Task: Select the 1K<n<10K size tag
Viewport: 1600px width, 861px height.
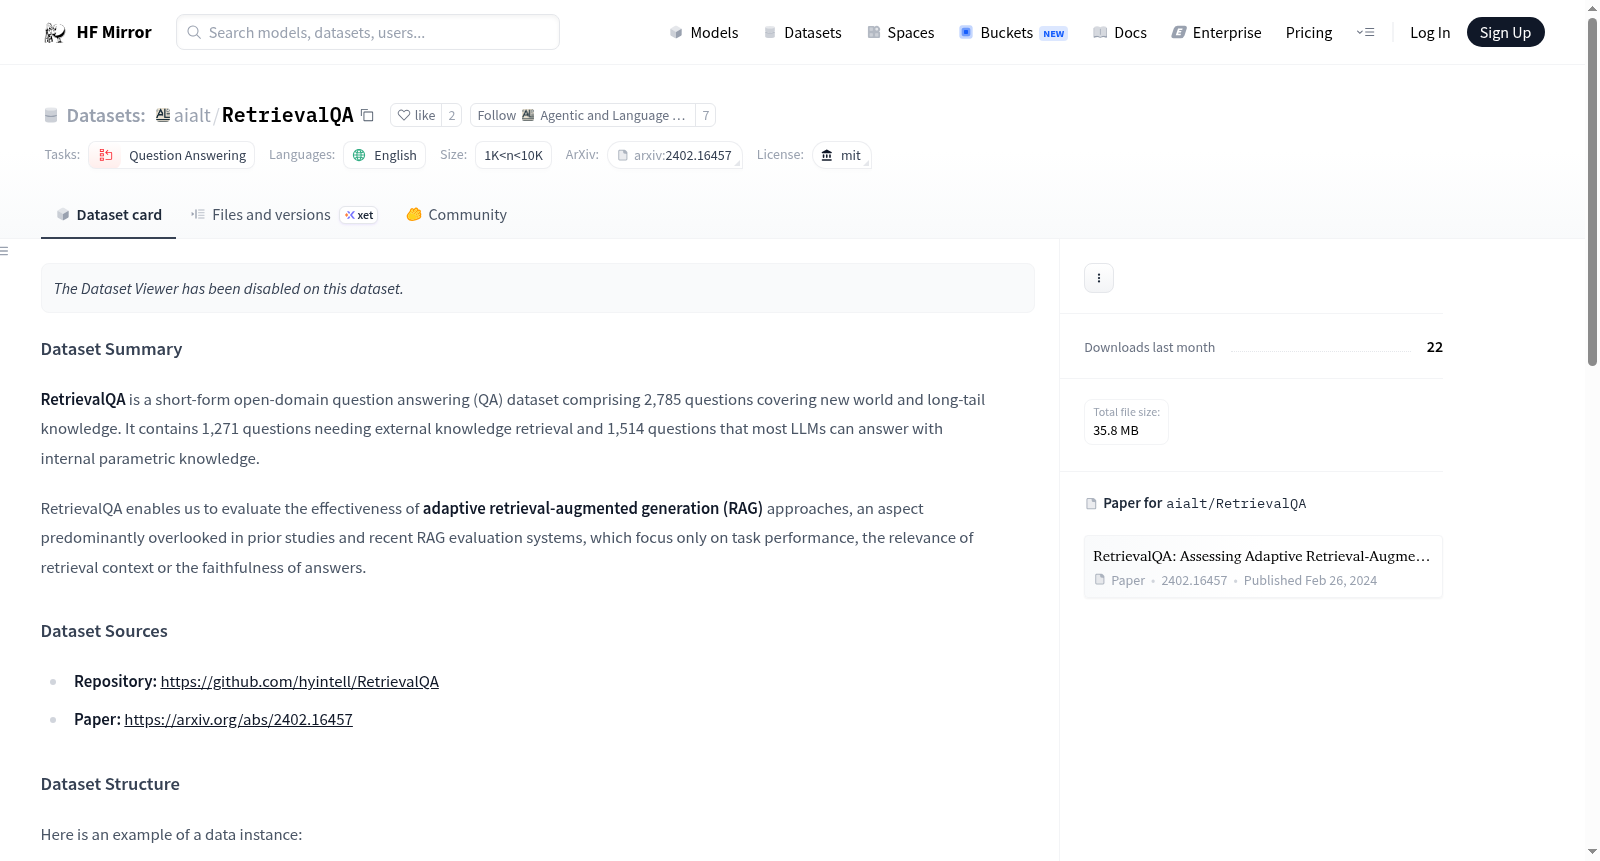Action: pos(514,155)
